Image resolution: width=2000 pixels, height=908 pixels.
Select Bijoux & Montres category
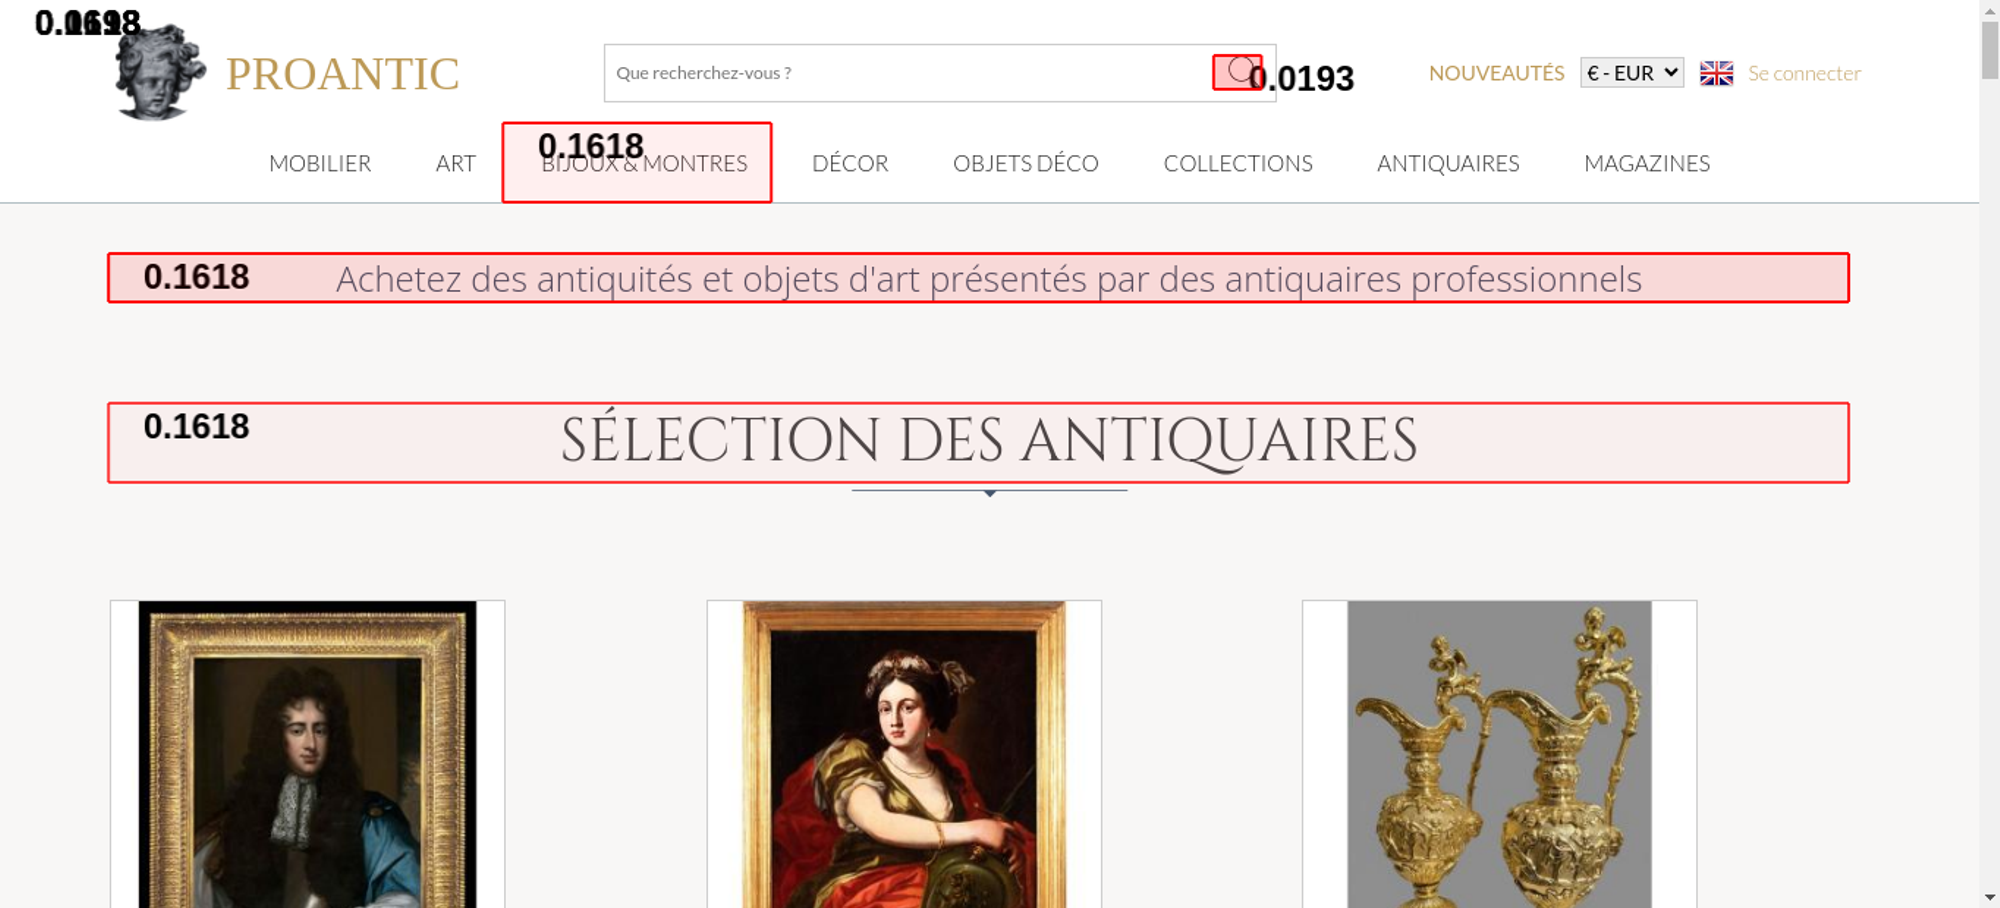pyautogui.click(x=644, y=163)
